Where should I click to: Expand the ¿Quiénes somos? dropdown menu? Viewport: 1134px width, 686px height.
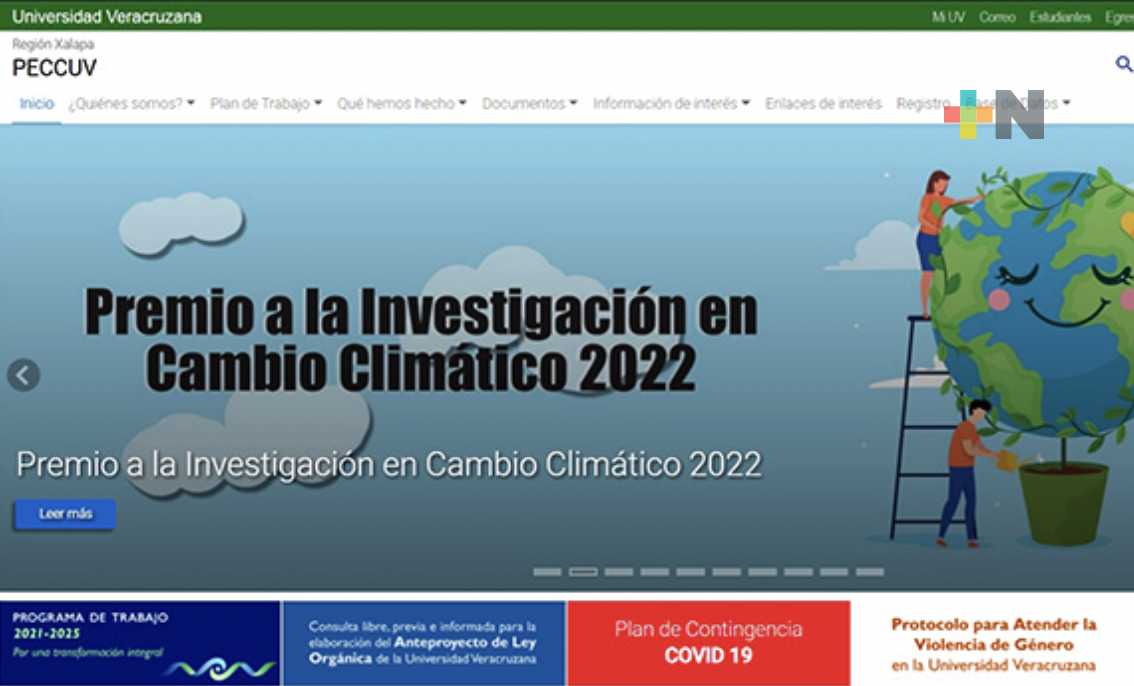click(132, 103)
